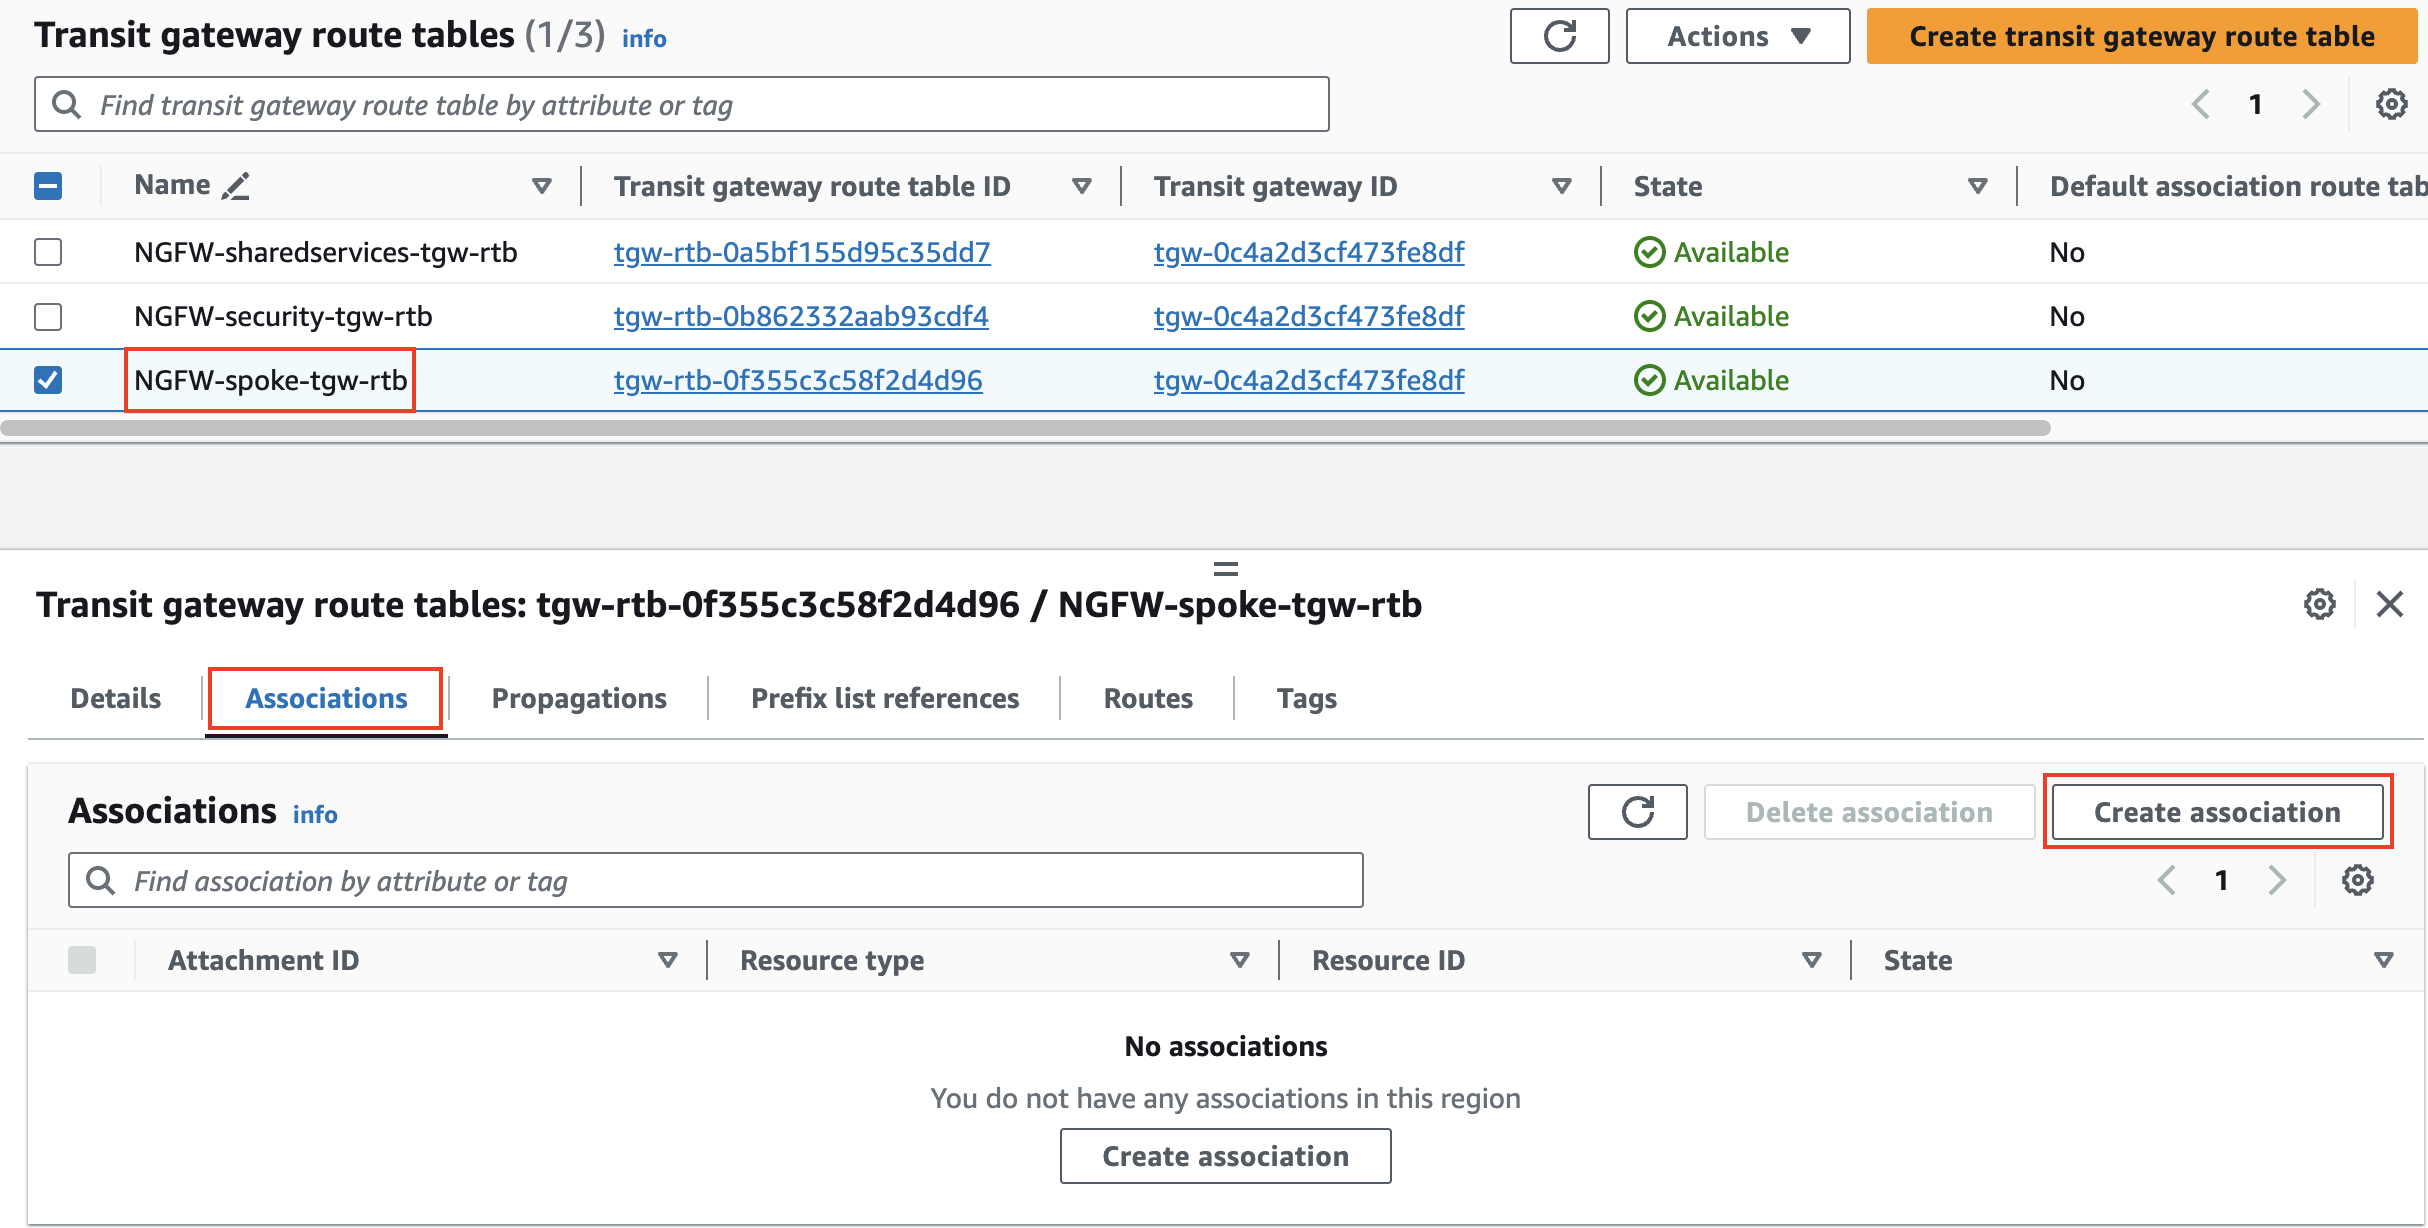Image resolution: width=2428 pixels, height=1228 pixels.
Task: Open Associations table settings gear
Action: tap(2357, 881)
